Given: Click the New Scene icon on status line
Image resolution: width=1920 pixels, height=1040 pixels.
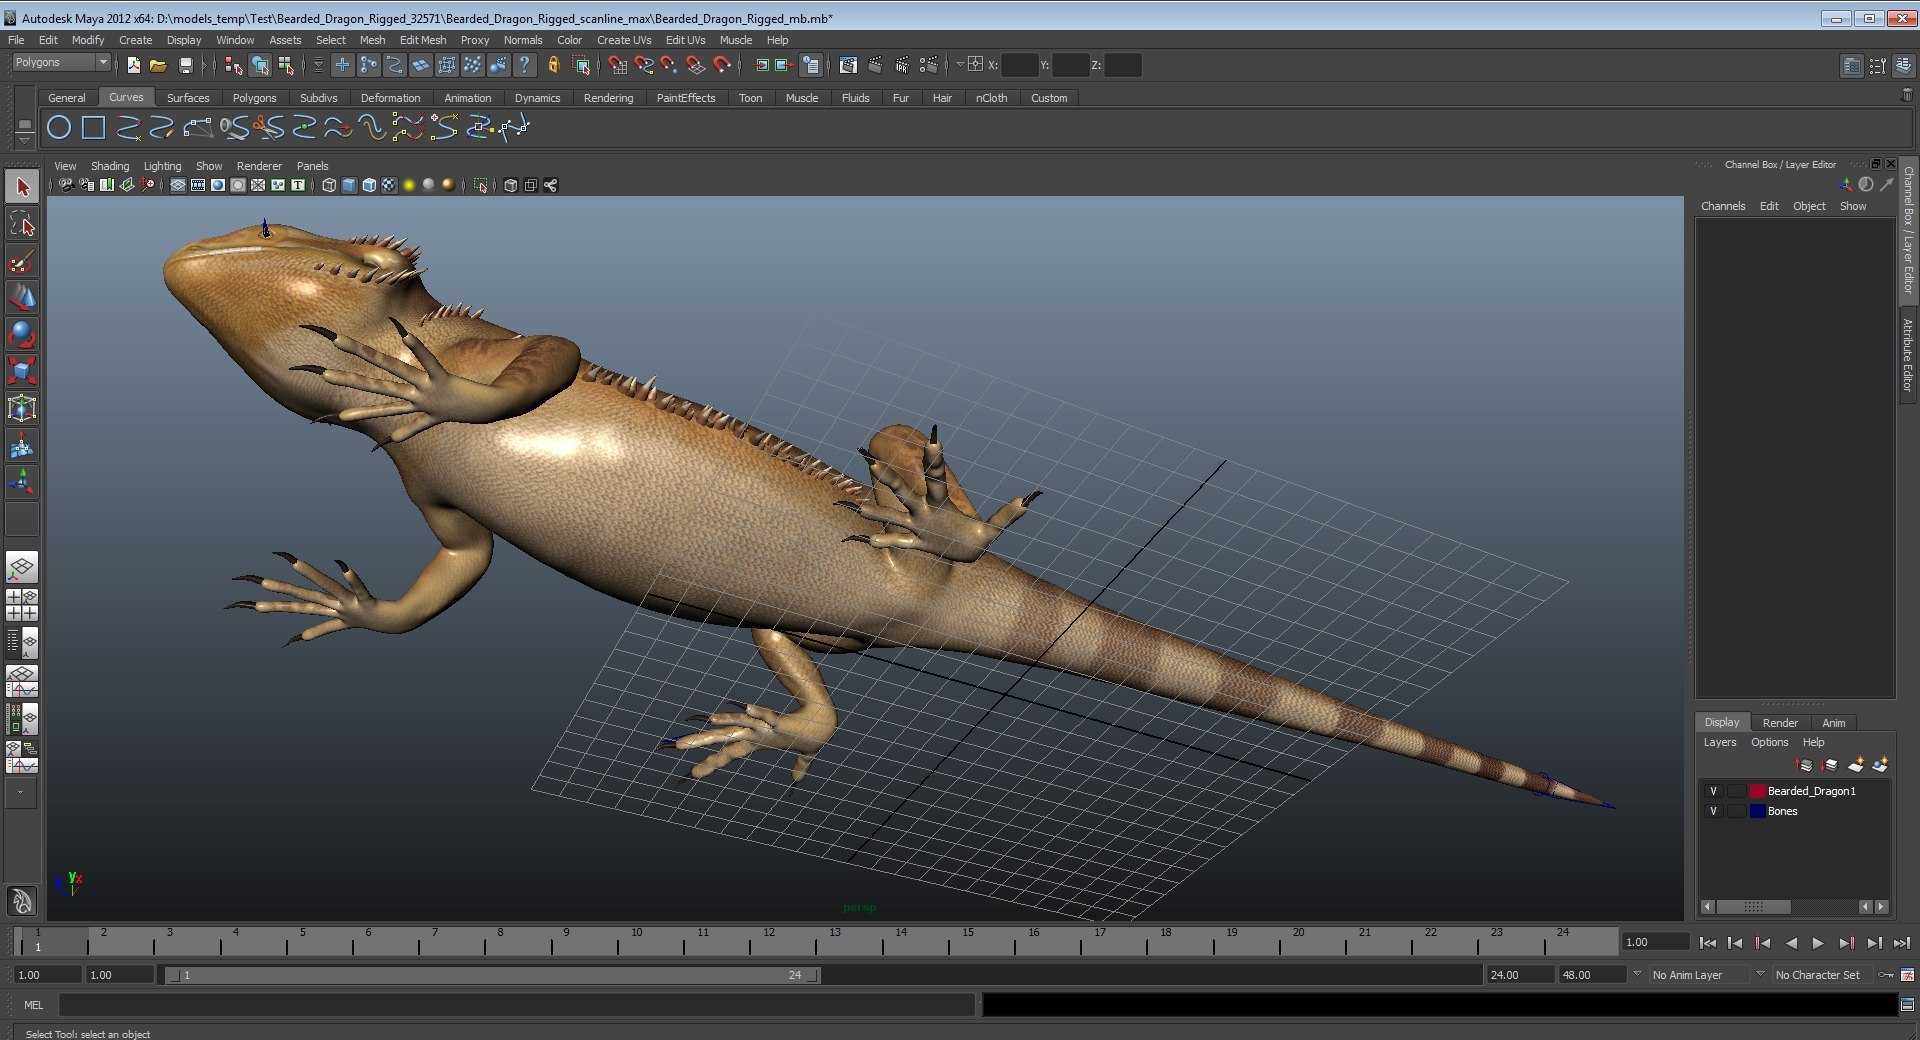Looking at the screenshot, I should 133,65.
